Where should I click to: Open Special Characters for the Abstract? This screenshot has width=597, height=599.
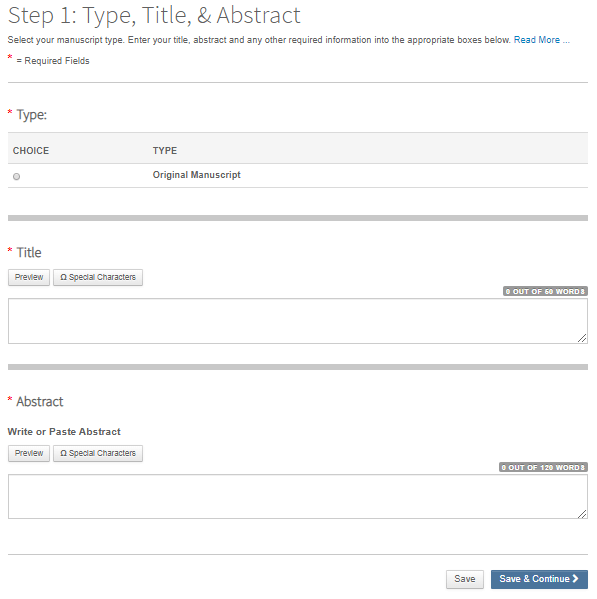98,453
